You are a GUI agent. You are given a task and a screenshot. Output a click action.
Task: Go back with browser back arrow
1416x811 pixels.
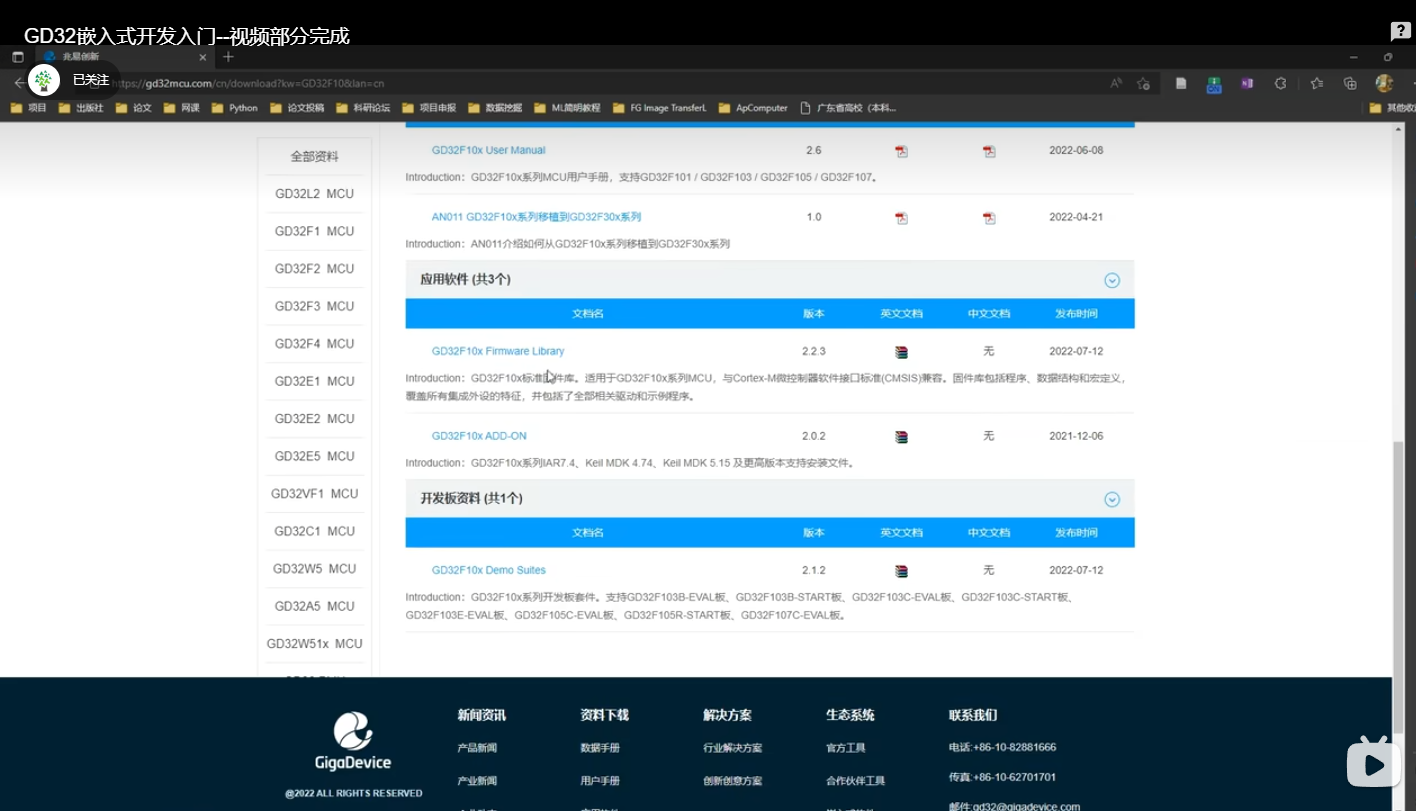(19, 83)
